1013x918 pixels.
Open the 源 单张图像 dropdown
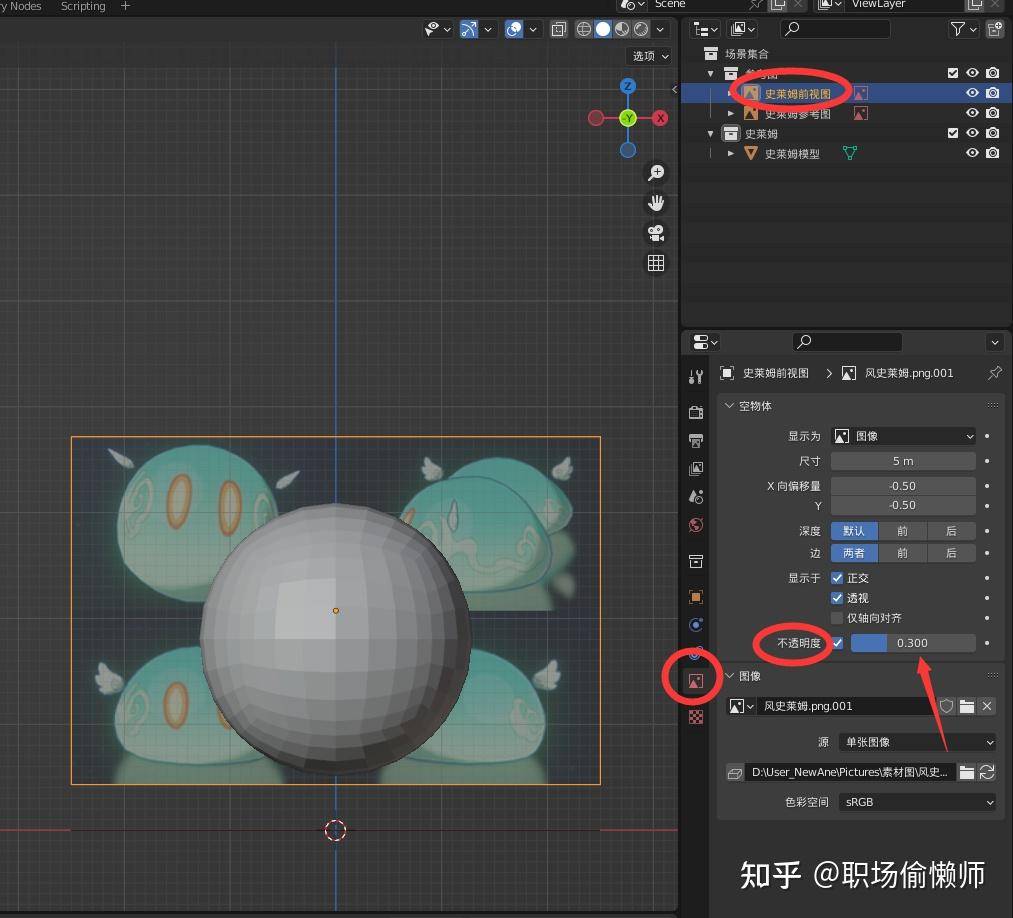917,742
